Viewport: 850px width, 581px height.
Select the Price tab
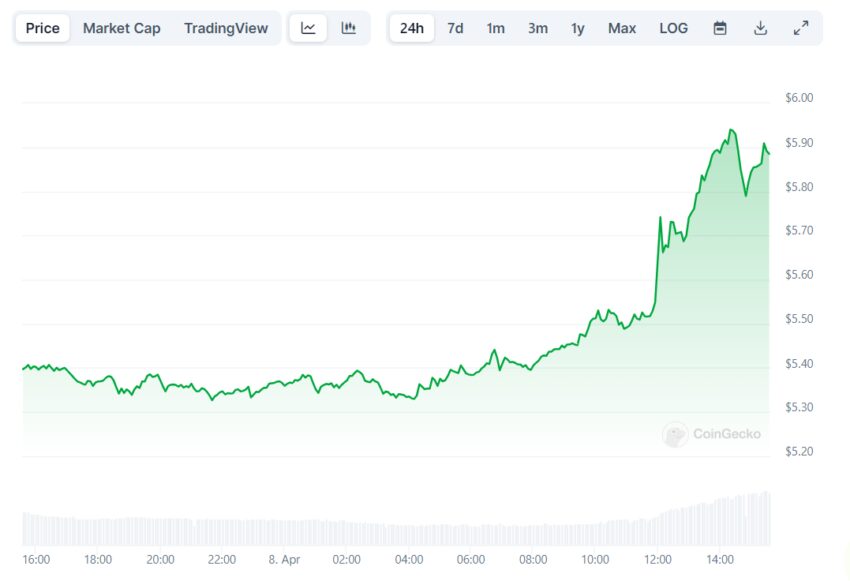42,28
